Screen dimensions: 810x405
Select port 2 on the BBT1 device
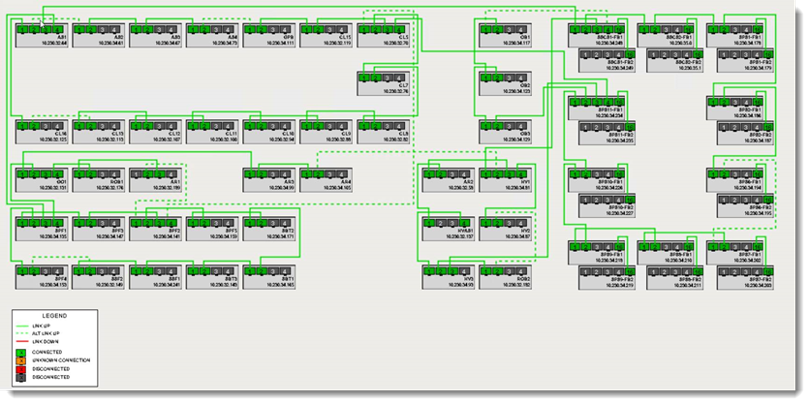pos(262,271)
